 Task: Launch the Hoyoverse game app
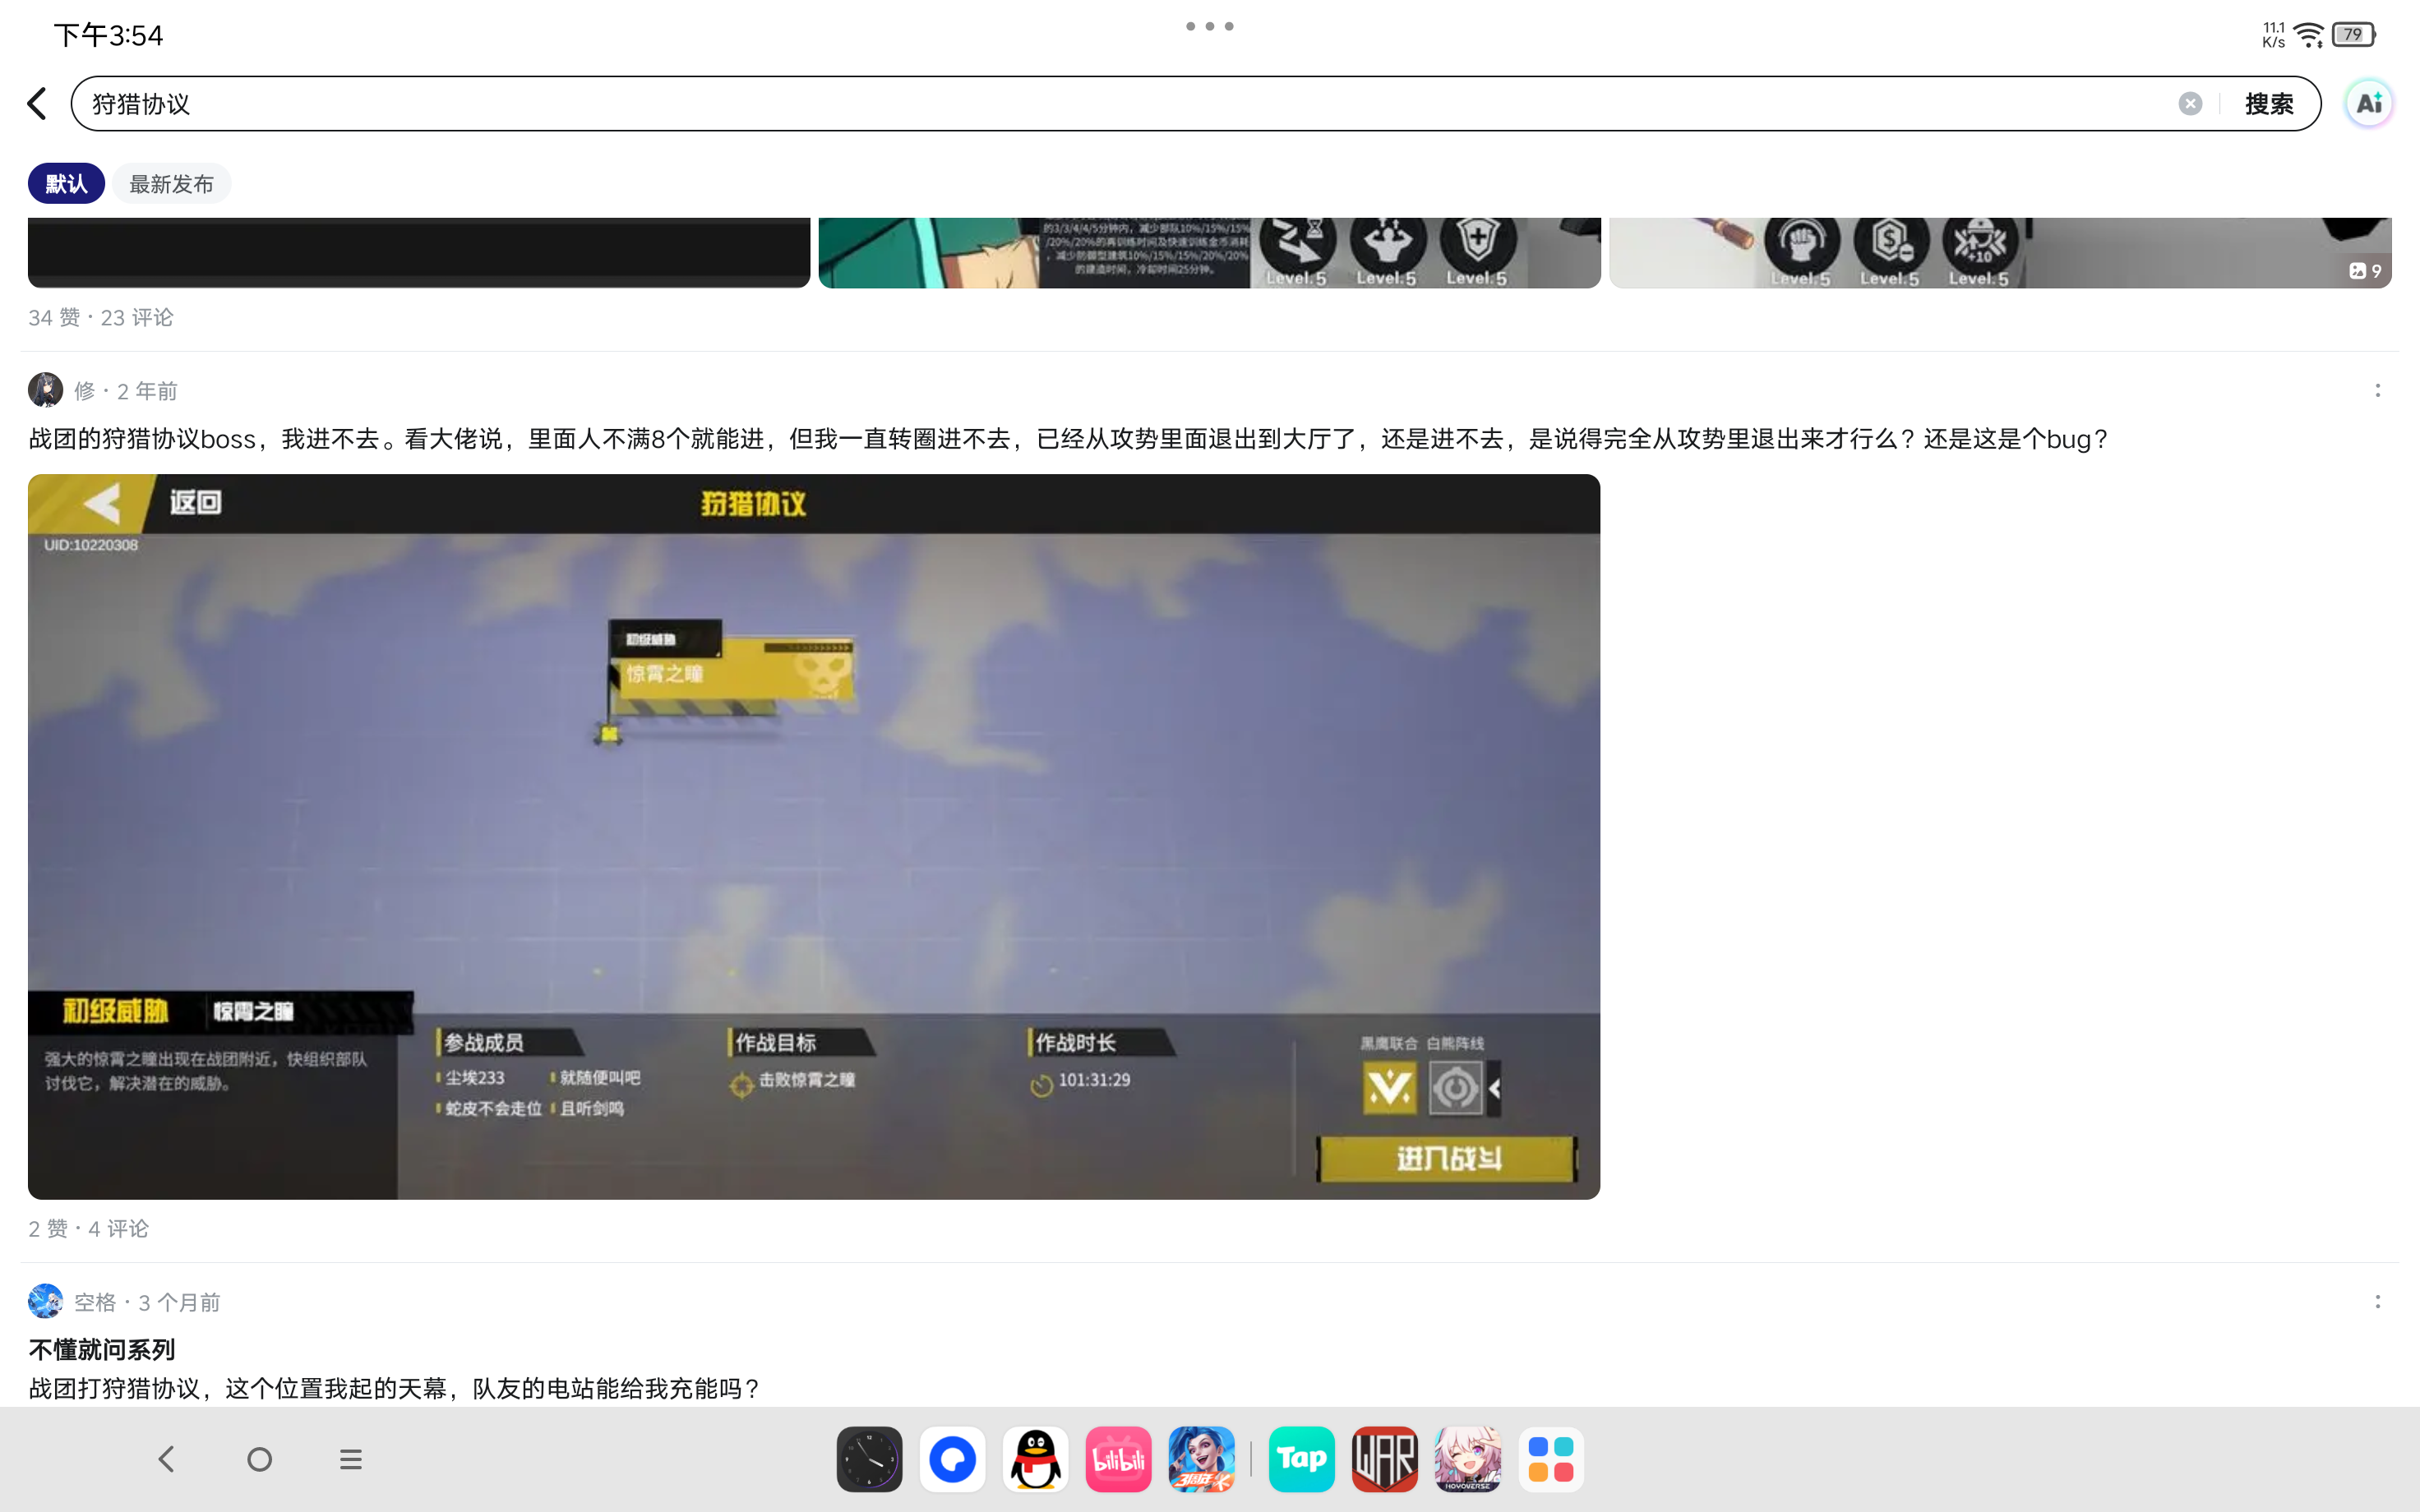1467,1459
